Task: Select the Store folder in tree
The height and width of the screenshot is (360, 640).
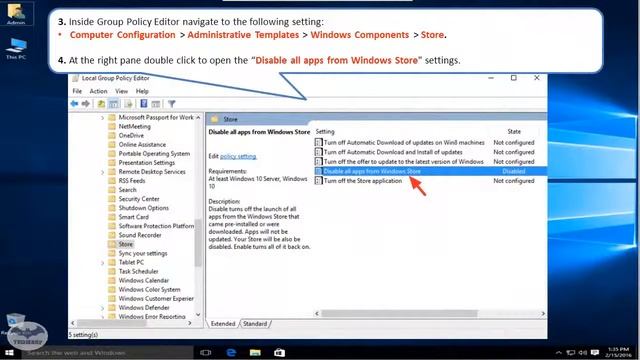Action: tap(125, 244)
